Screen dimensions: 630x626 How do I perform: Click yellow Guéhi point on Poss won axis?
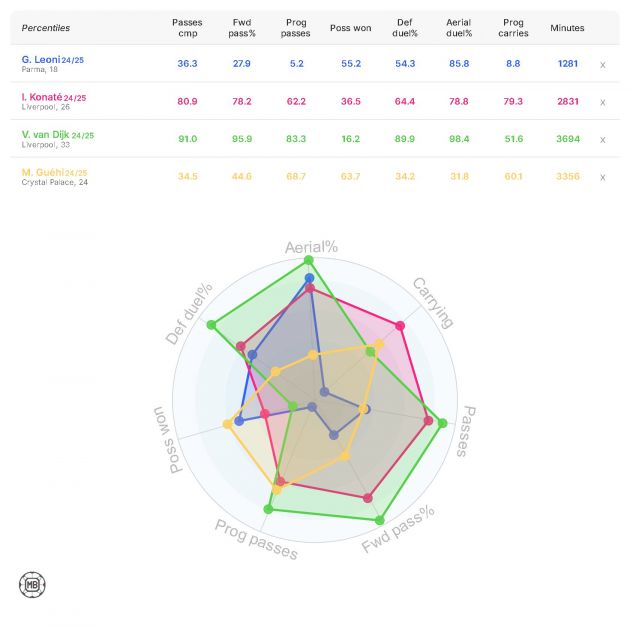(x=228, y=424)
